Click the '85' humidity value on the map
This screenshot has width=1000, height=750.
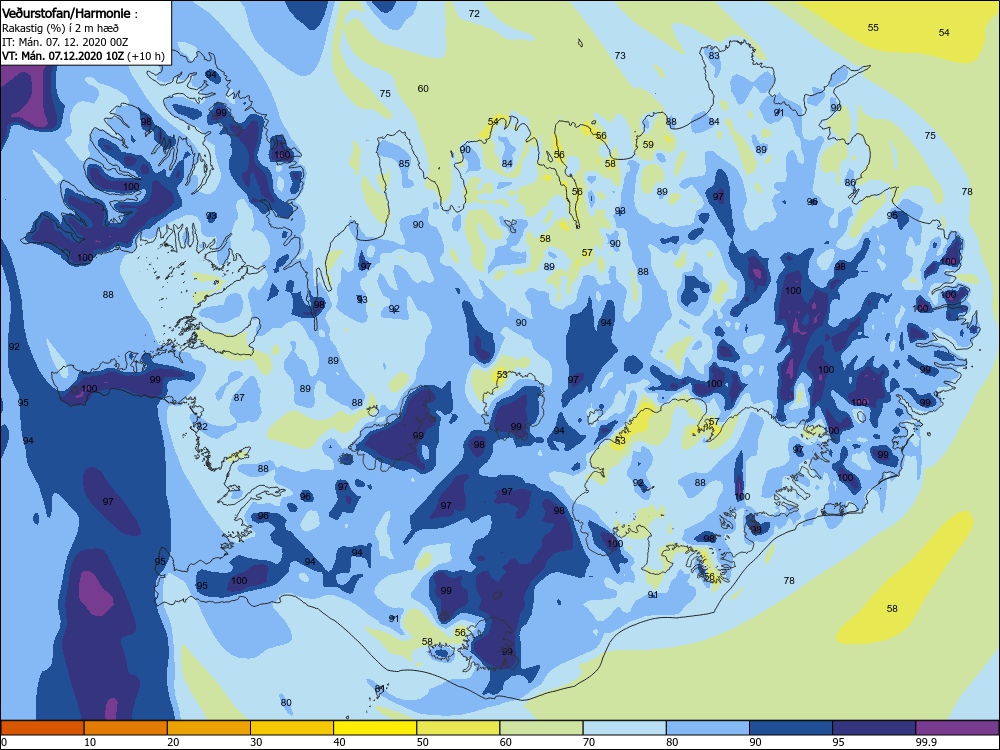pyautogui.click(x=404, y=163)
